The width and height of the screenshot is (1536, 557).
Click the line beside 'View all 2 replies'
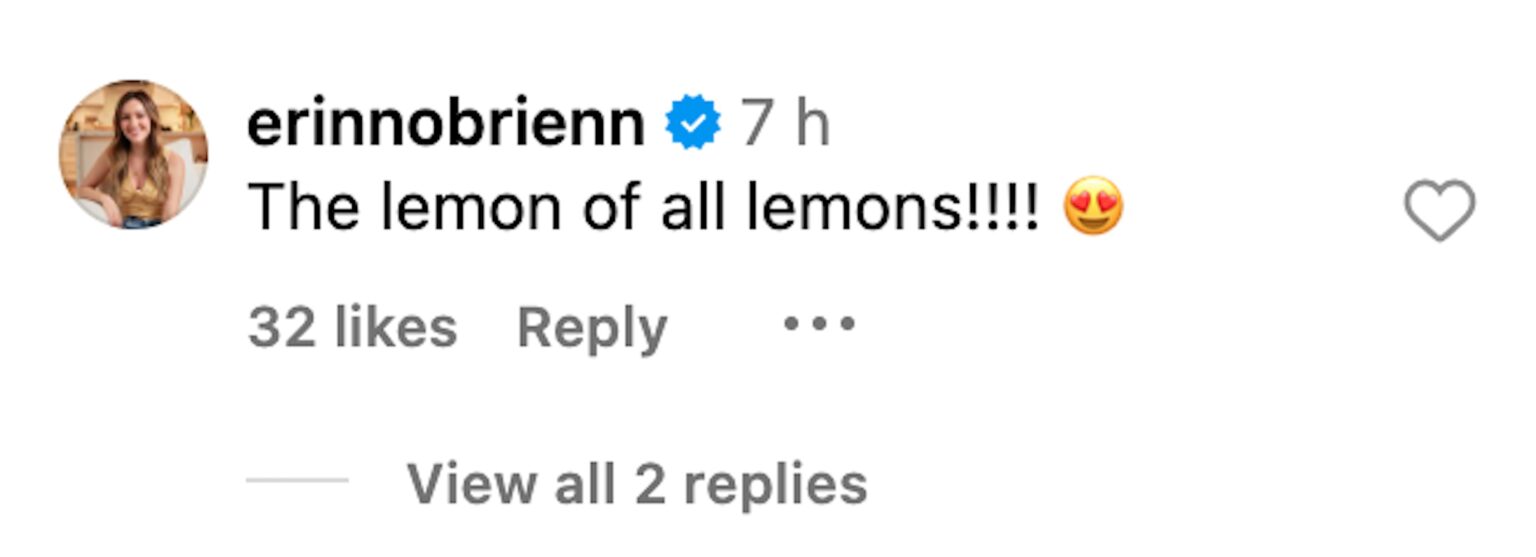(x=297, y=481)
